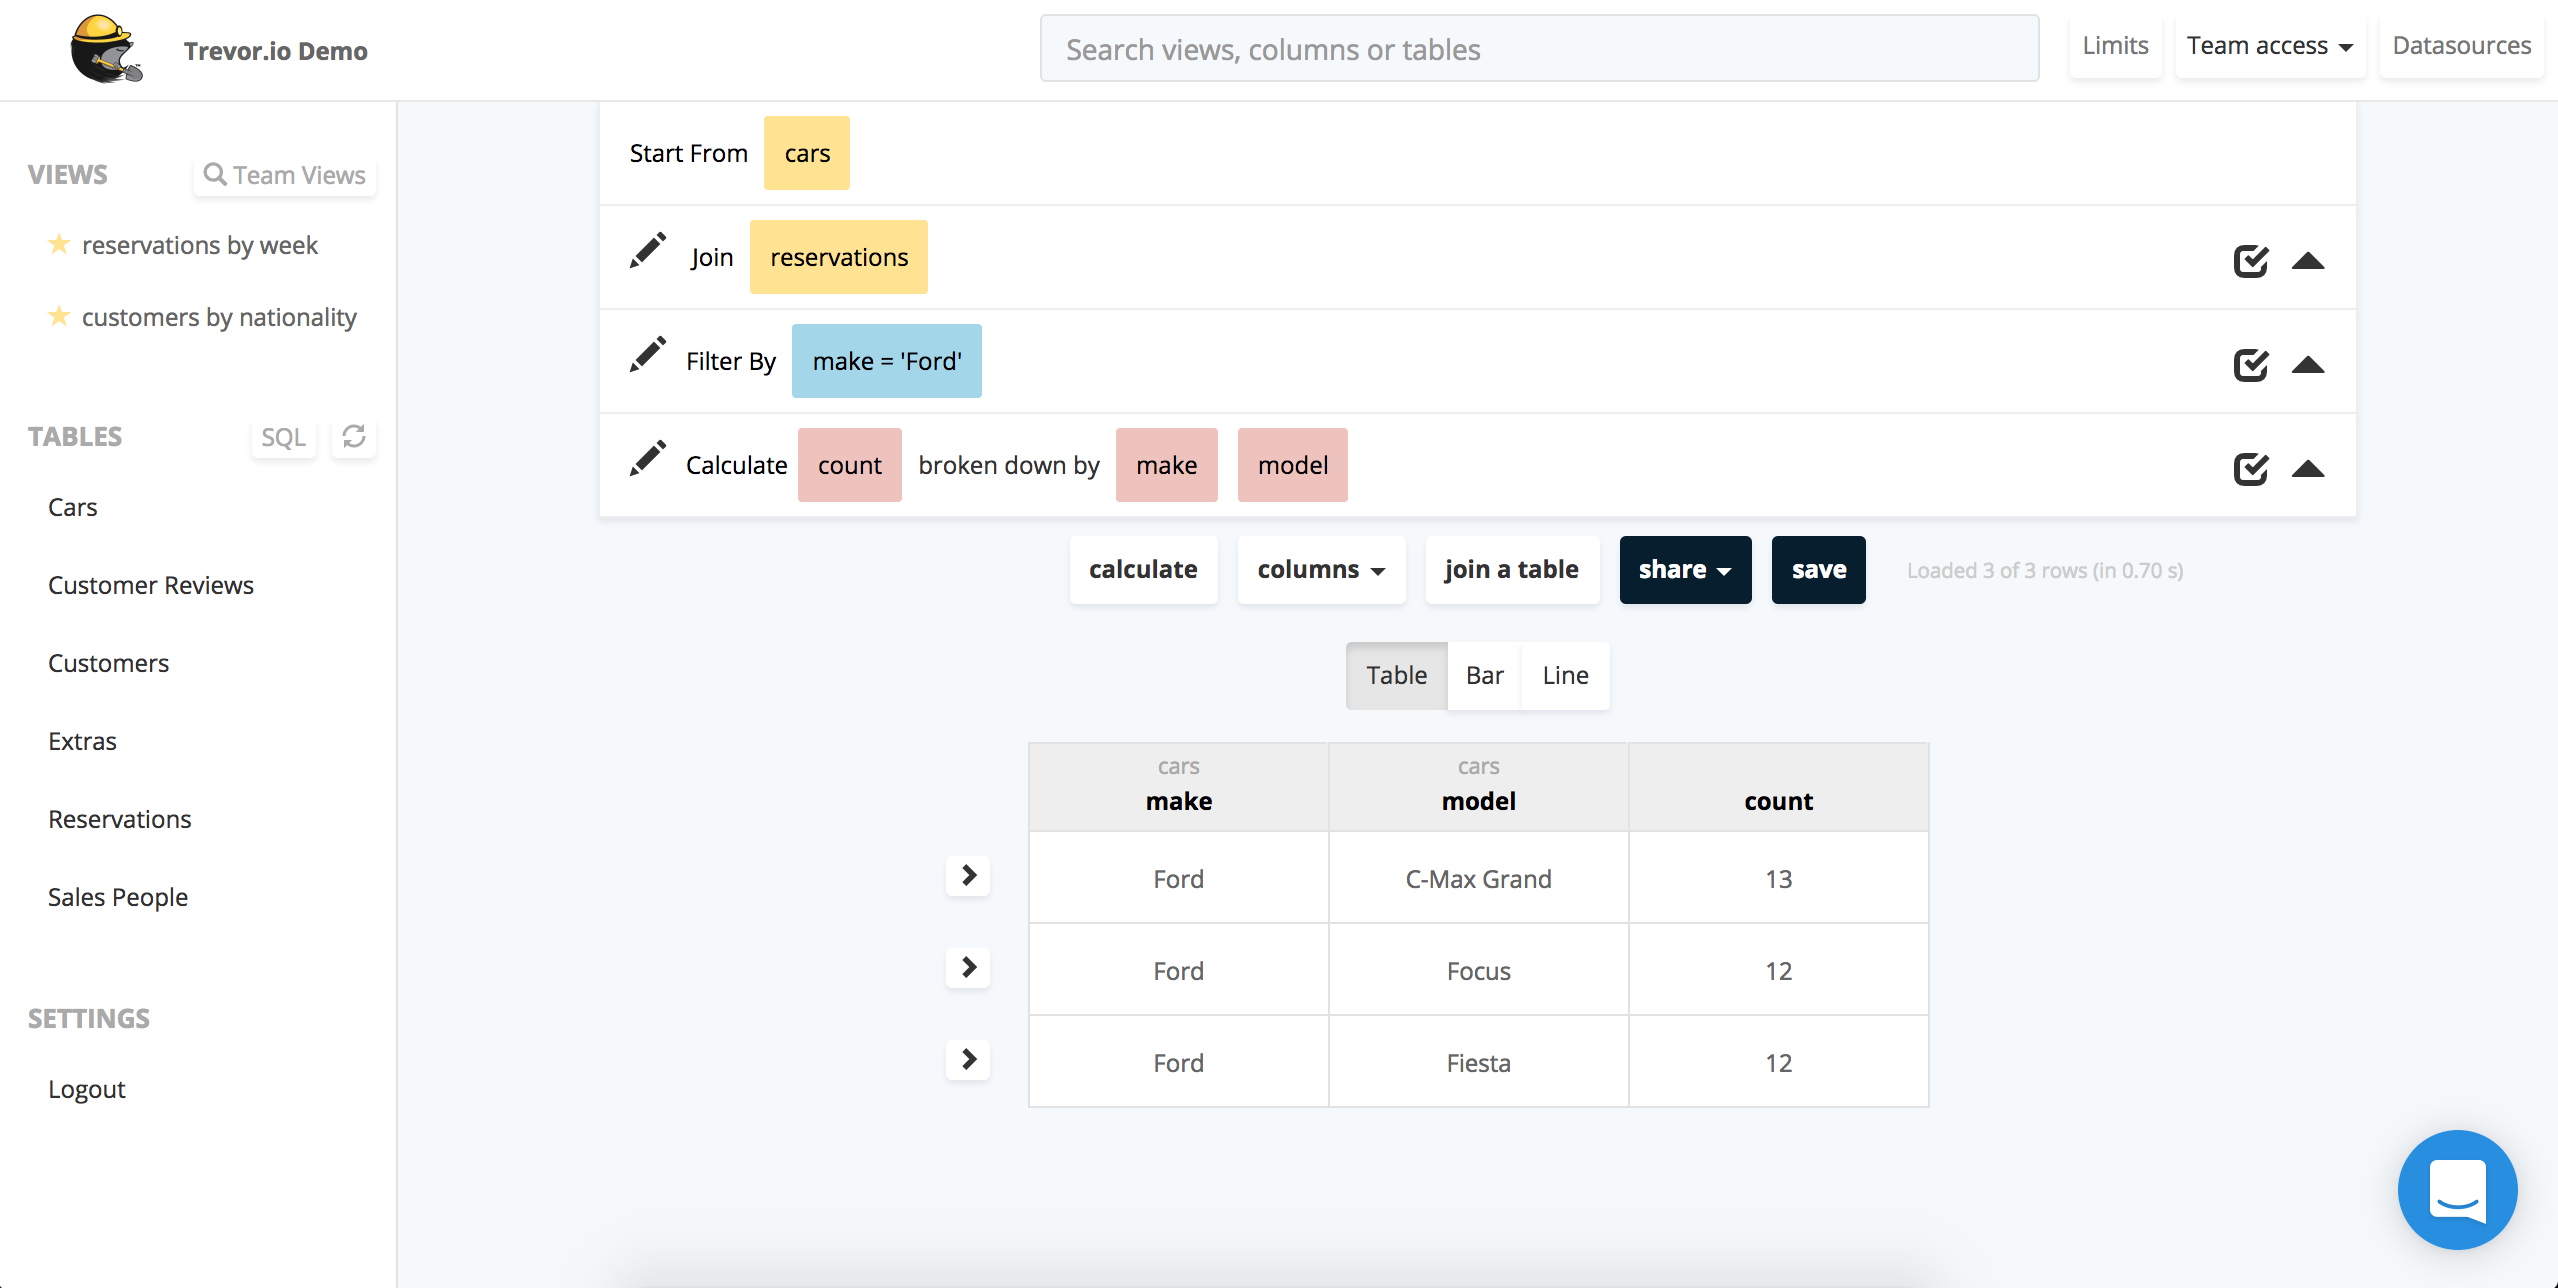Open the chat support bubble
Viewport: 2558px width, 1288px height.
pyautogui.click(x=2457, y=1189)
